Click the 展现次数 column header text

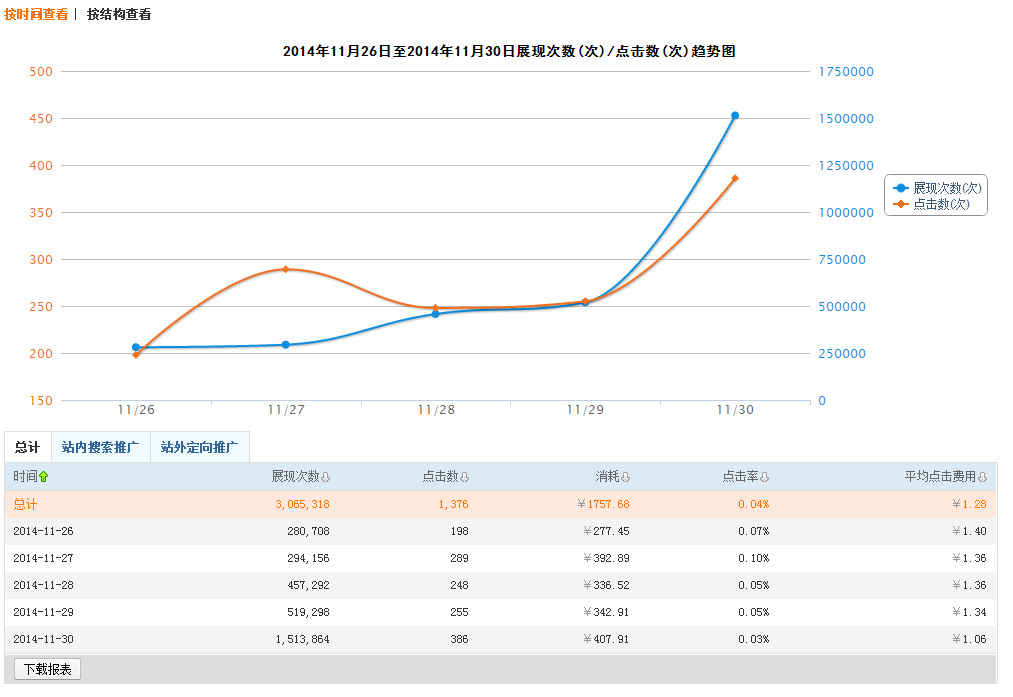[295, 477]
